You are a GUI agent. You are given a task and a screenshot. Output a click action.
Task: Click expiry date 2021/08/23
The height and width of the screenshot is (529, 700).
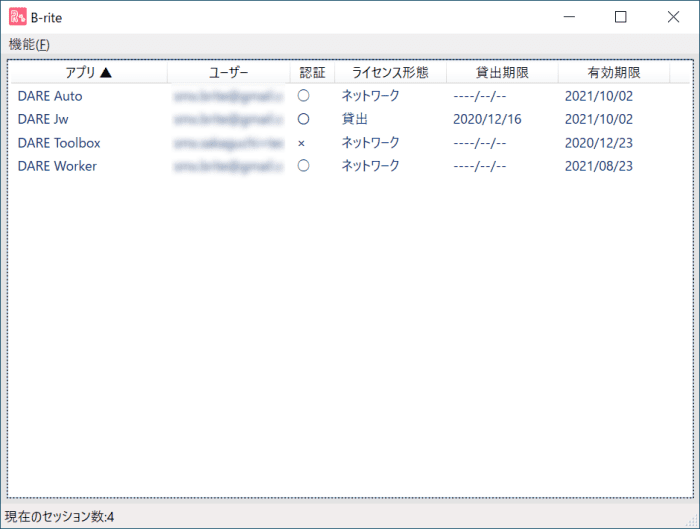599,166
